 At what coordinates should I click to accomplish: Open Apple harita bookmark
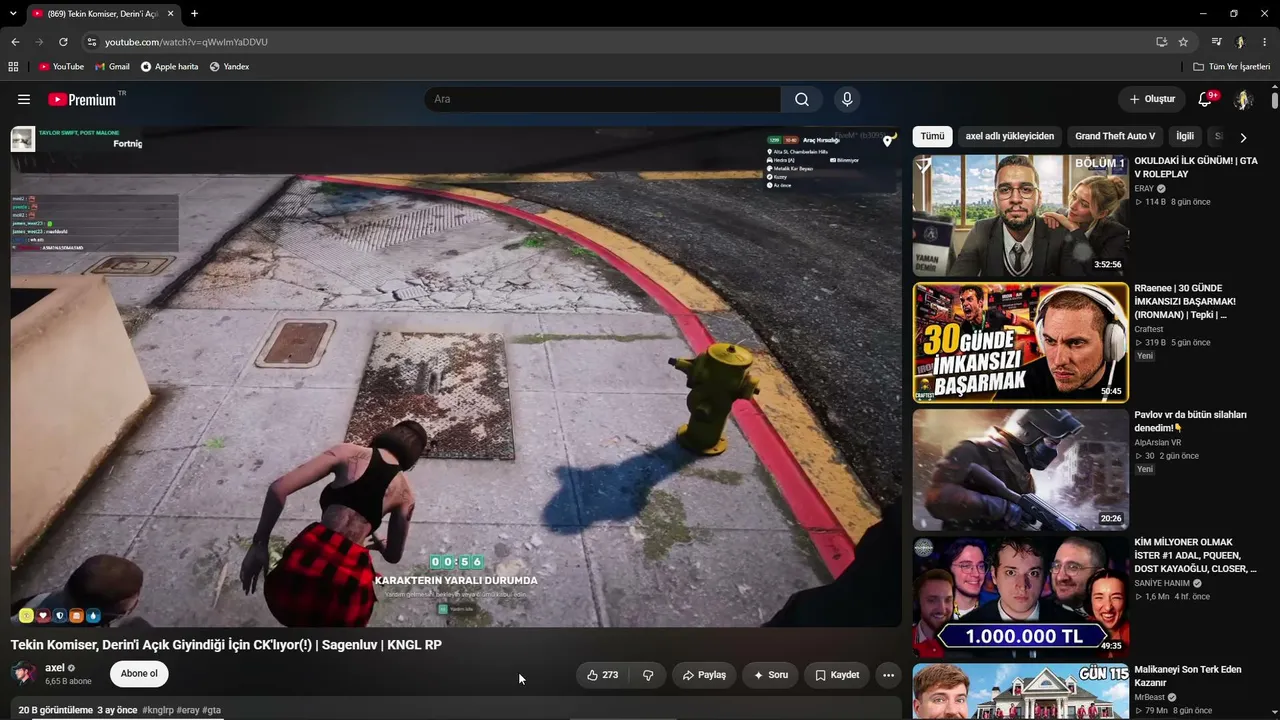(169, 67)
